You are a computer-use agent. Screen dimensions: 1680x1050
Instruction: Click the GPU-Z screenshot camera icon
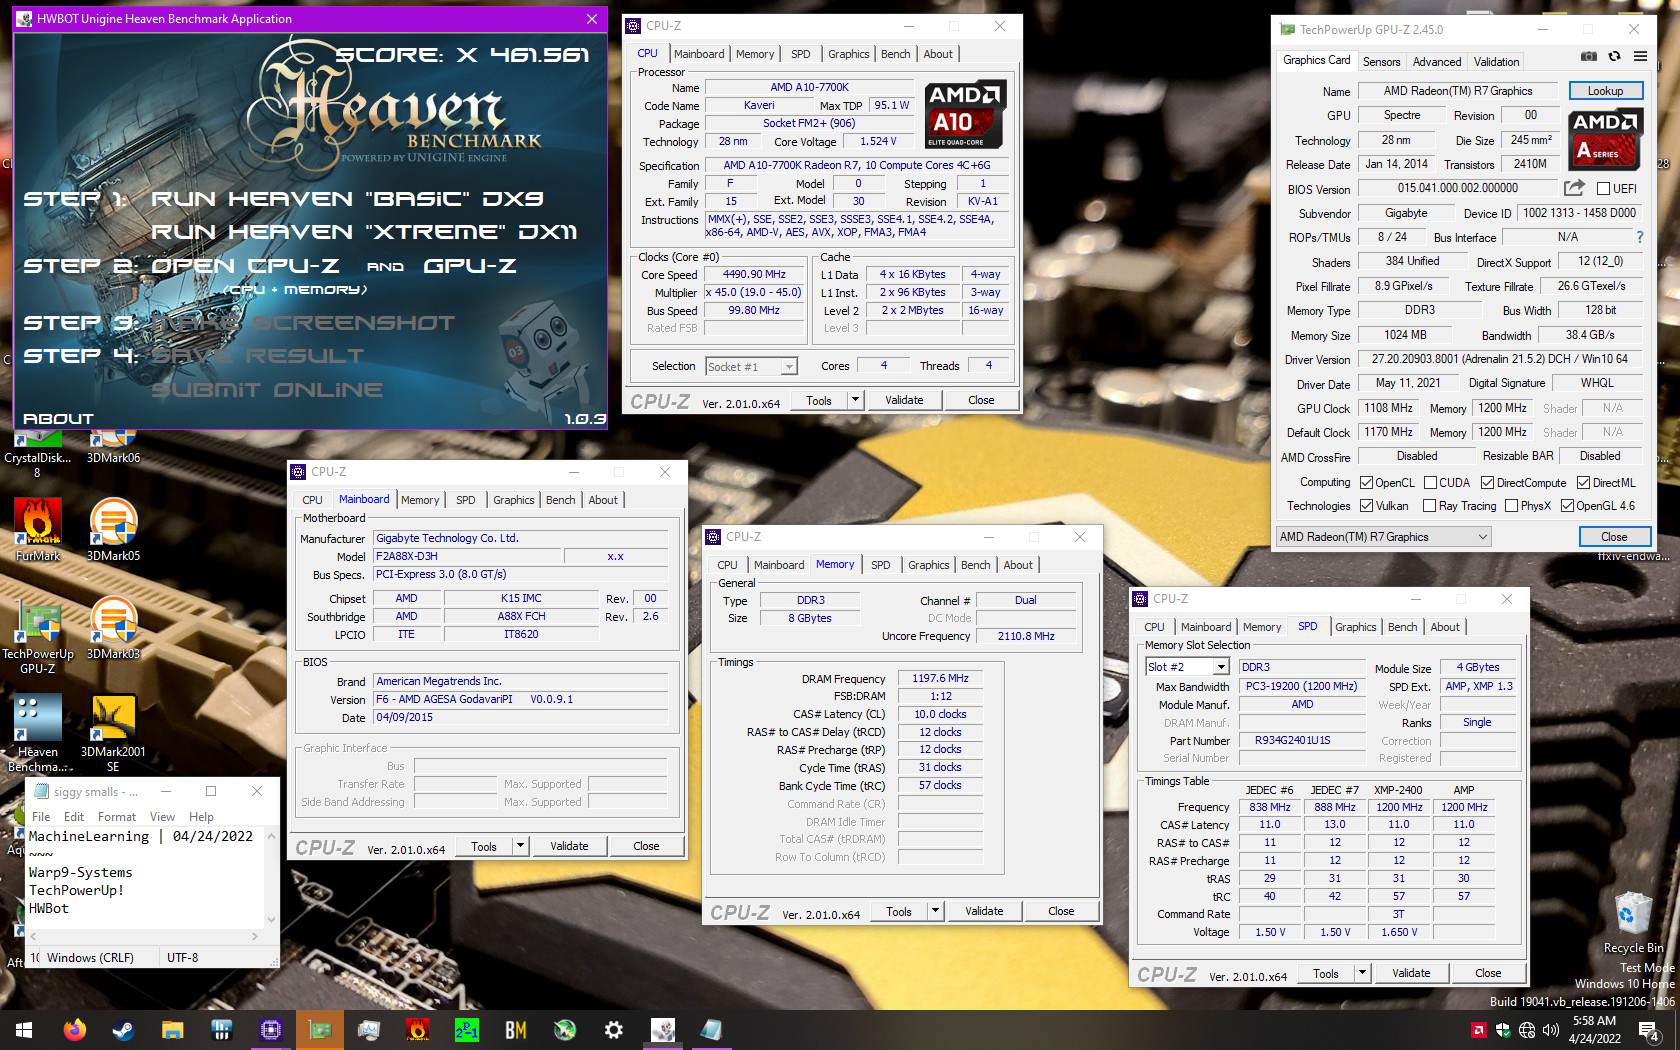tap(1588, 56)
